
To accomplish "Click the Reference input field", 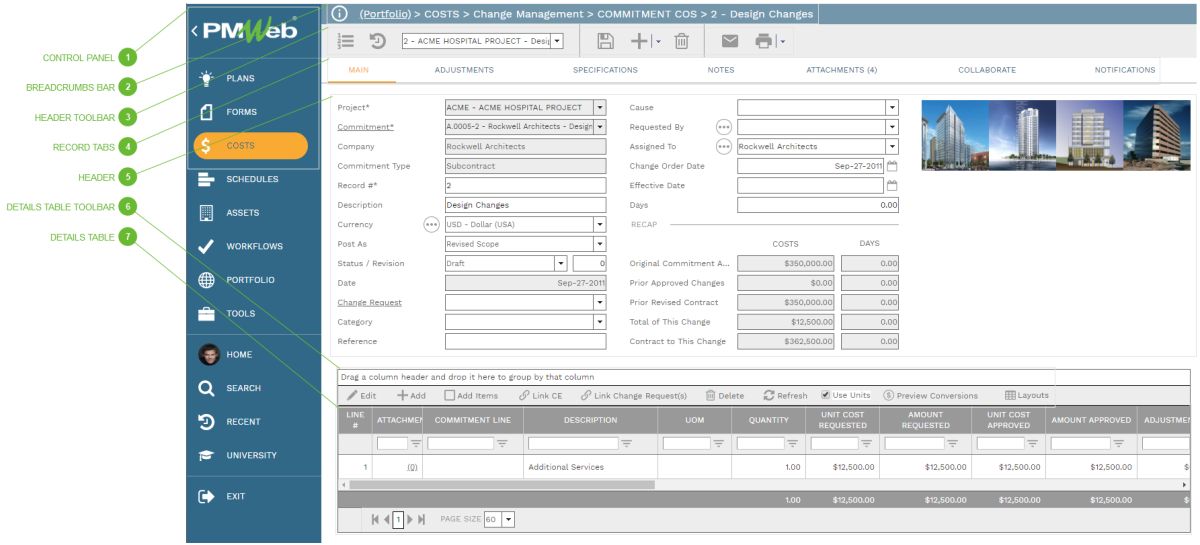I will [x=525, y=341].
